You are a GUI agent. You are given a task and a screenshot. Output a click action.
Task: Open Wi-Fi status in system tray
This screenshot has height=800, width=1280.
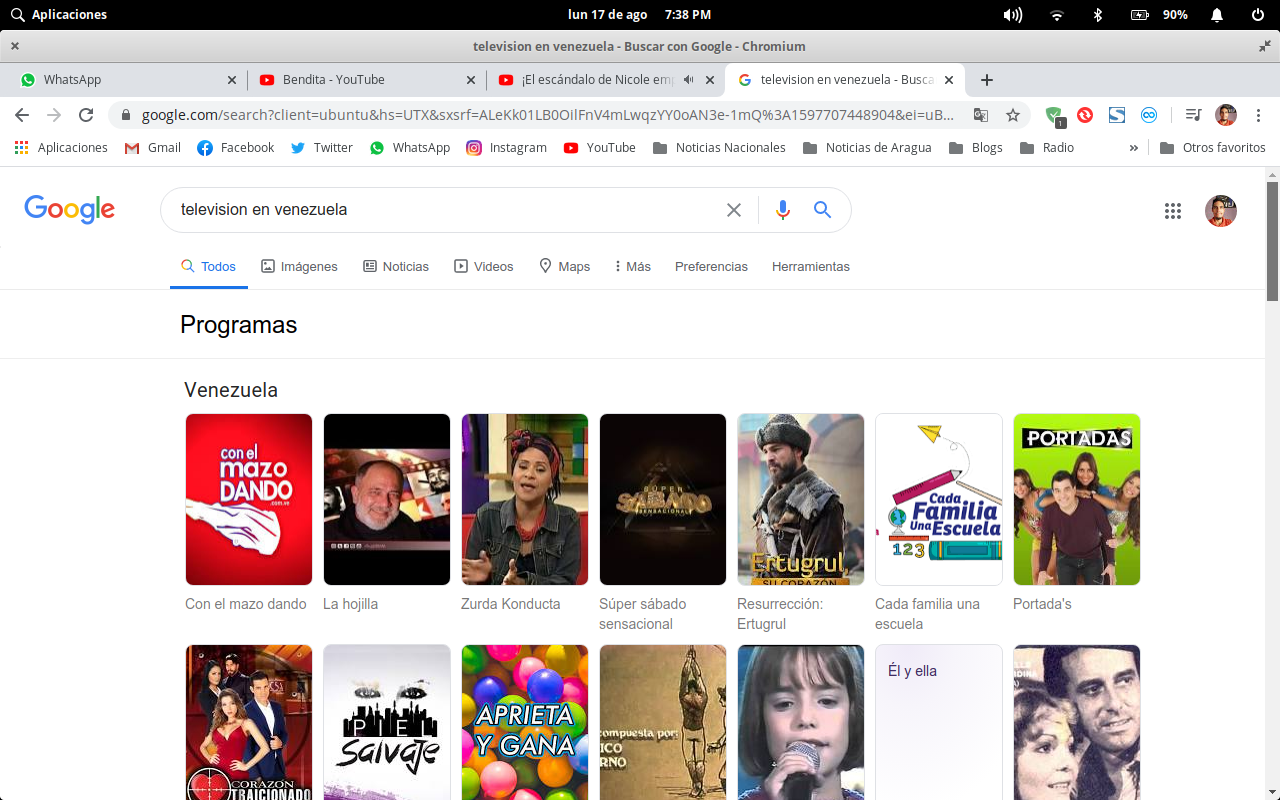pyautogui.click(x=1057, y=15)
